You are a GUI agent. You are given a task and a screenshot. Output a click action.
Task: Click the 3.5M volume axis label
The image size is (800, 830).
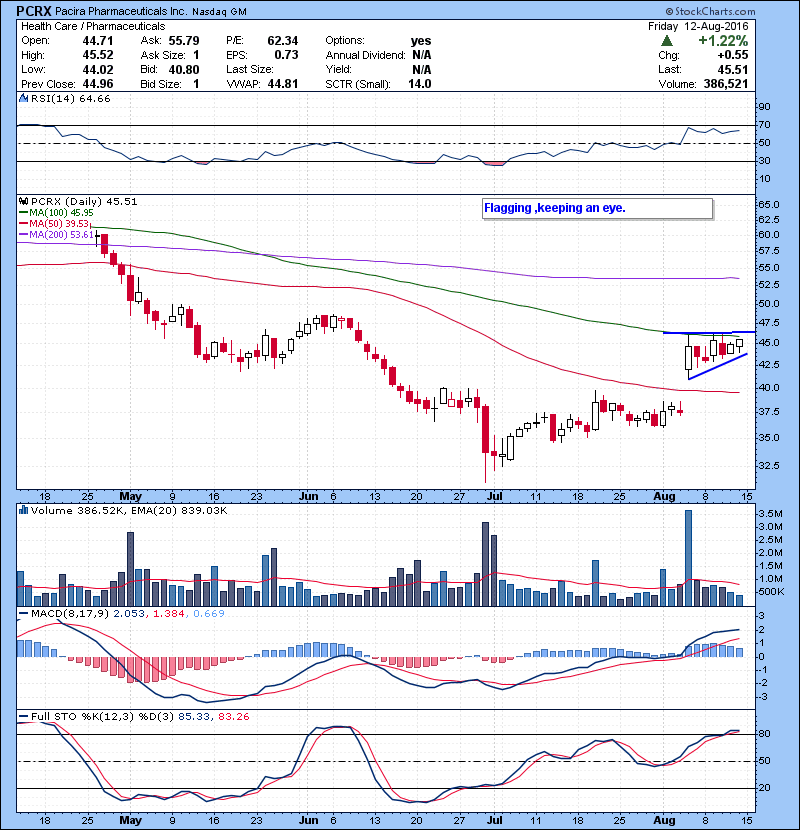tap(770, 513)
